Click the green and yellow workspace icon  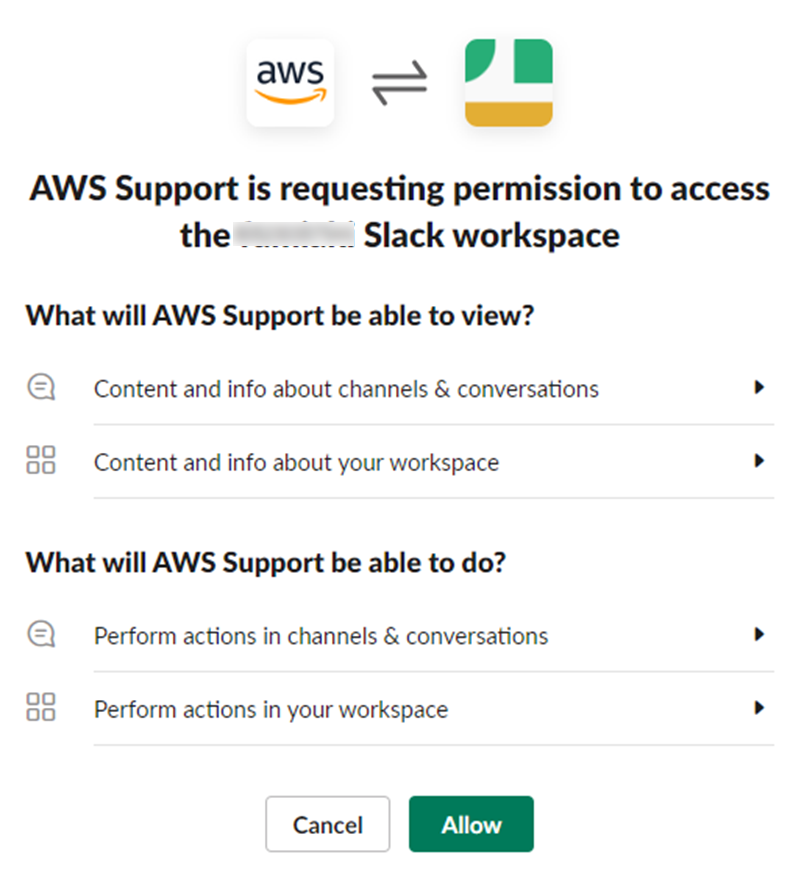point(509,82)
